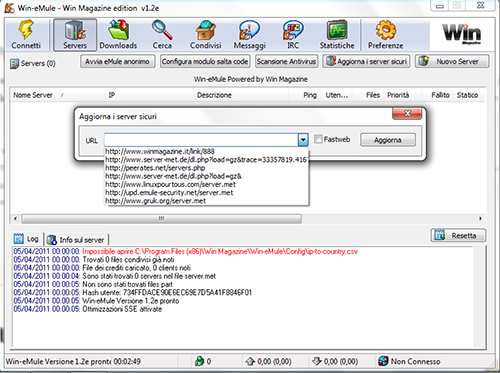Open the Condivisi shared files section
The height and width of the screenshot is (373, 500).
pos(205,35)
